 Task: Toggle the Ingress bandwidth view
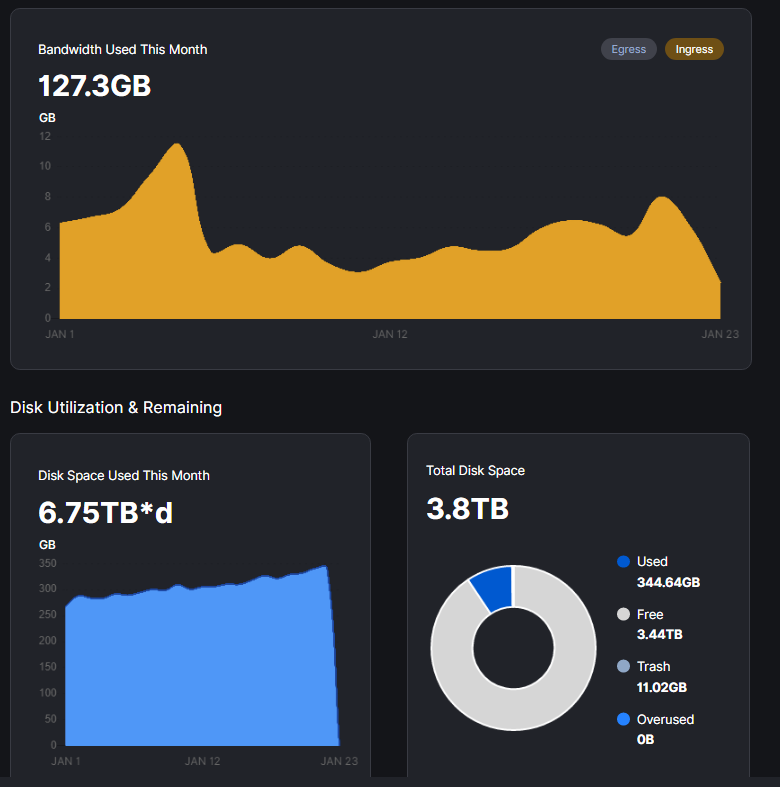(694, 49)
